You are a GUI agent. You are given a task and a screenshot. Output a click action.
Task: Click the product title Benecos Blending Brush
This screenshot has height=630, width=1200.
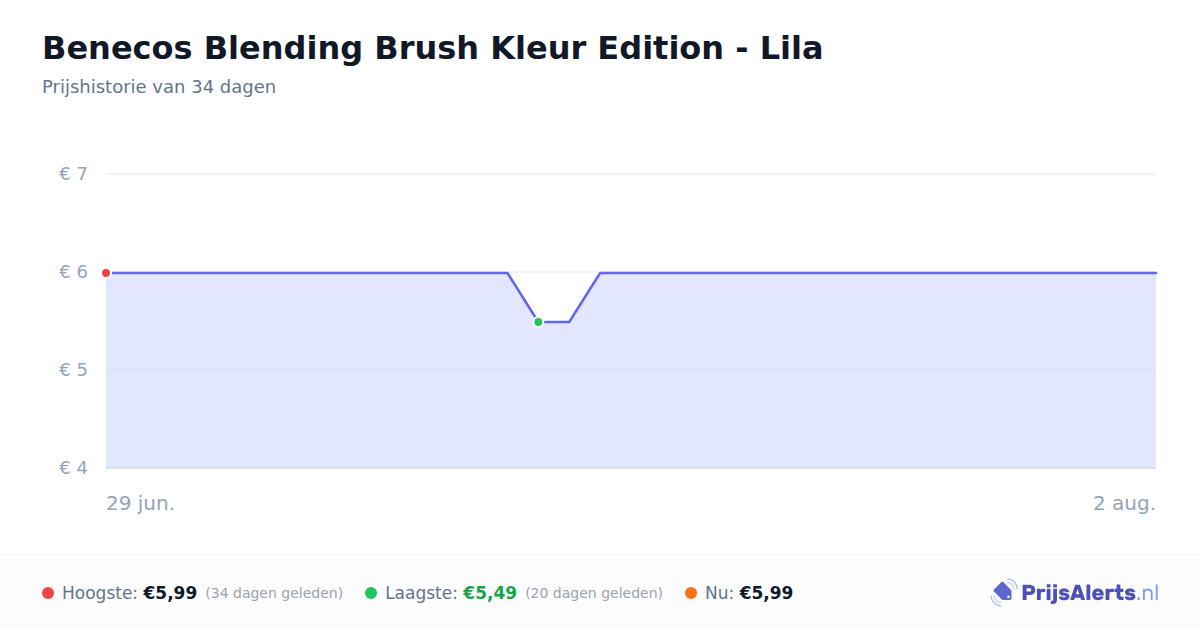point(432,48)
